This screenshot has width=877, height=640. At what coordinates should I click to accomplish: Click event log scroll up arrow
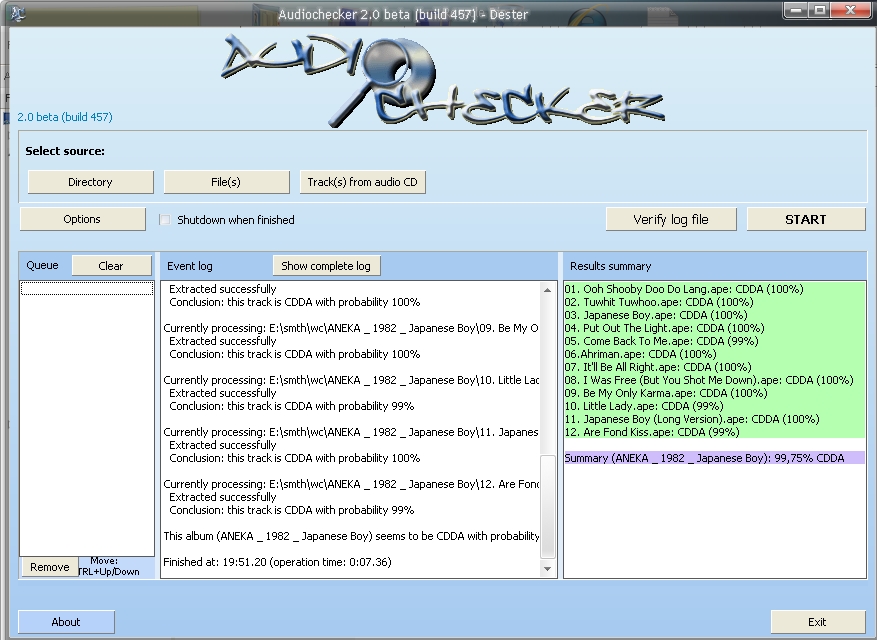pos(547,290)
